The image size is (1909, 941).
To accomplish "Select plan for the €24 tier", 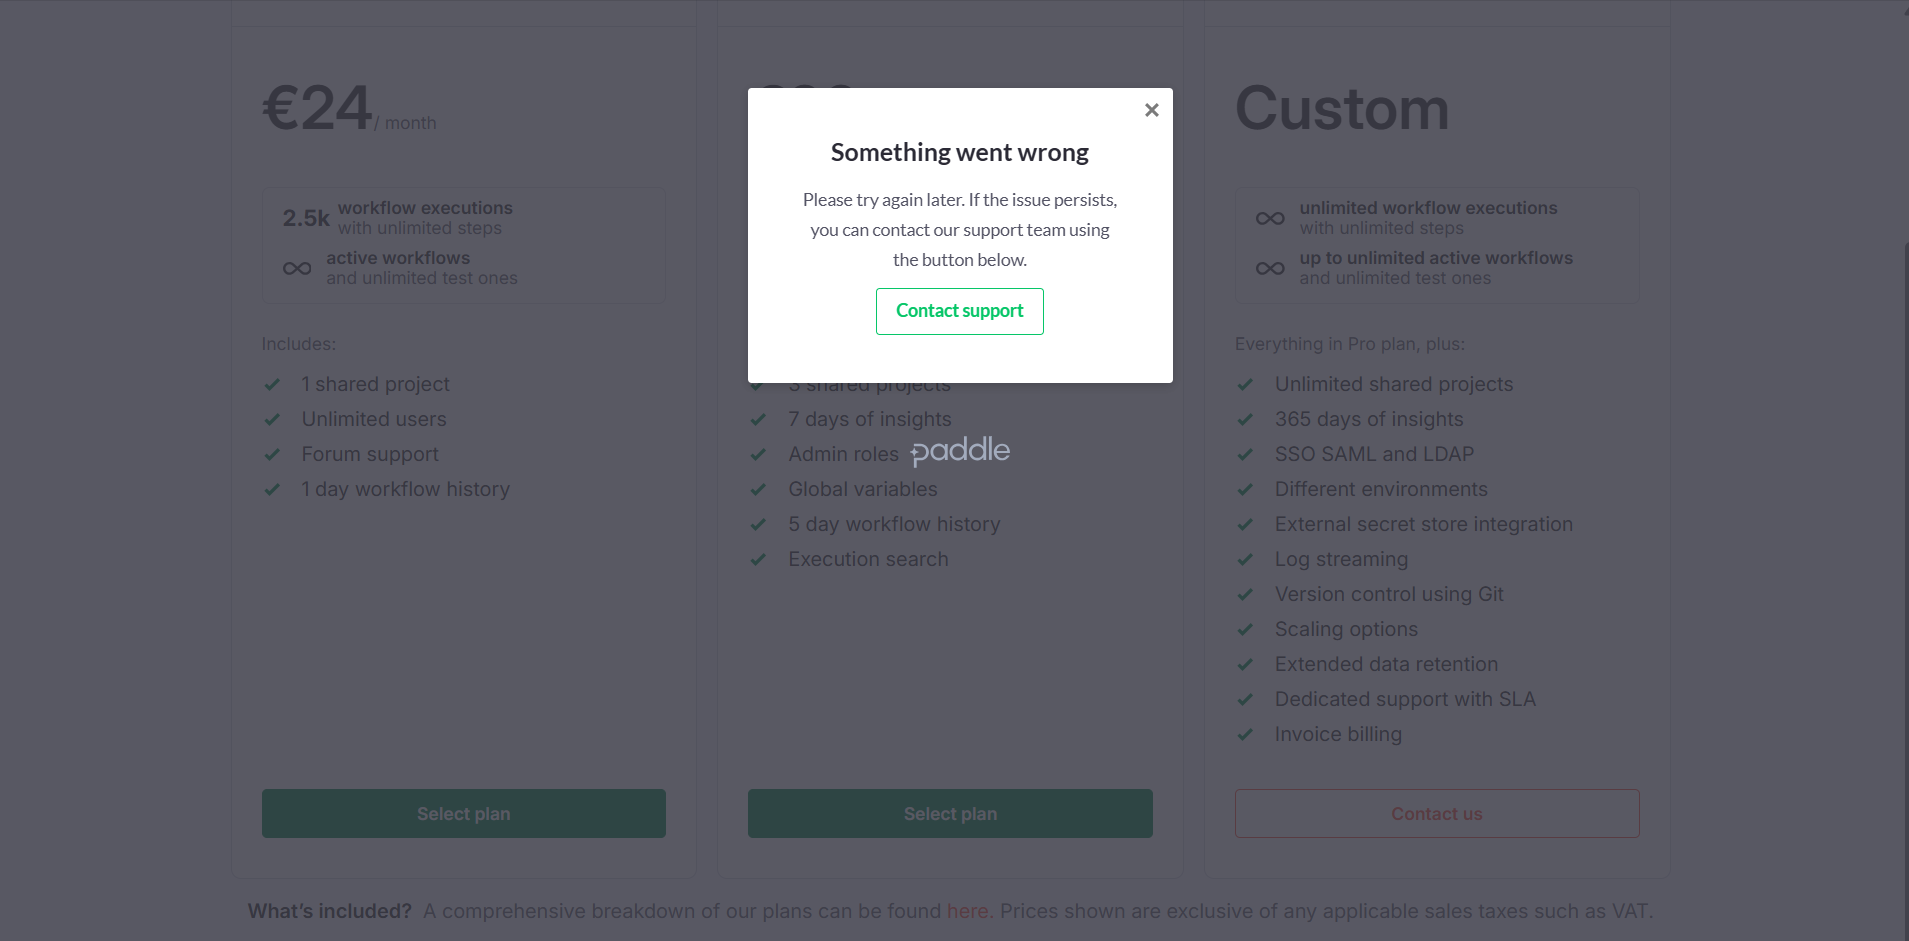I will (x=463, y=813).
